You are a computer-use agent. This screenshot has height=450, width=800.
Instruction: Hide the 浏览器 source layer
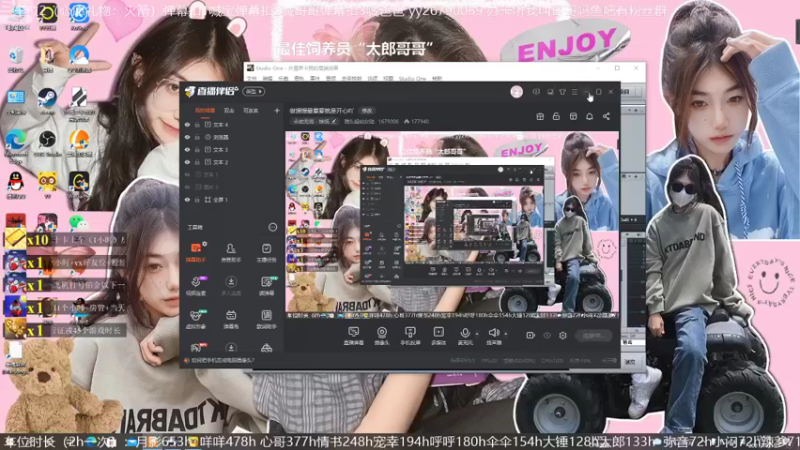(x=187, y=137)
